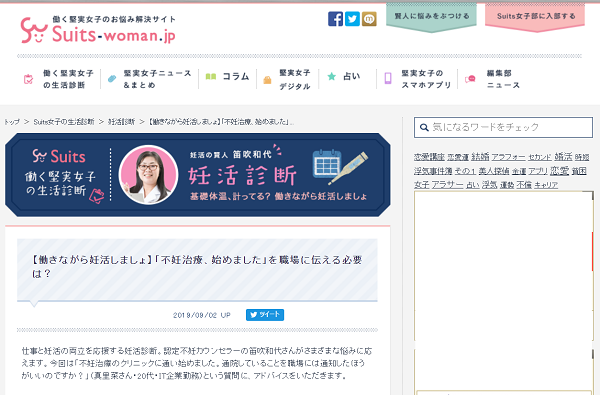This screenshot has height=395, width=600.
Task: Open the Twitter bird icon in header
Action: (x=352, y=19)
